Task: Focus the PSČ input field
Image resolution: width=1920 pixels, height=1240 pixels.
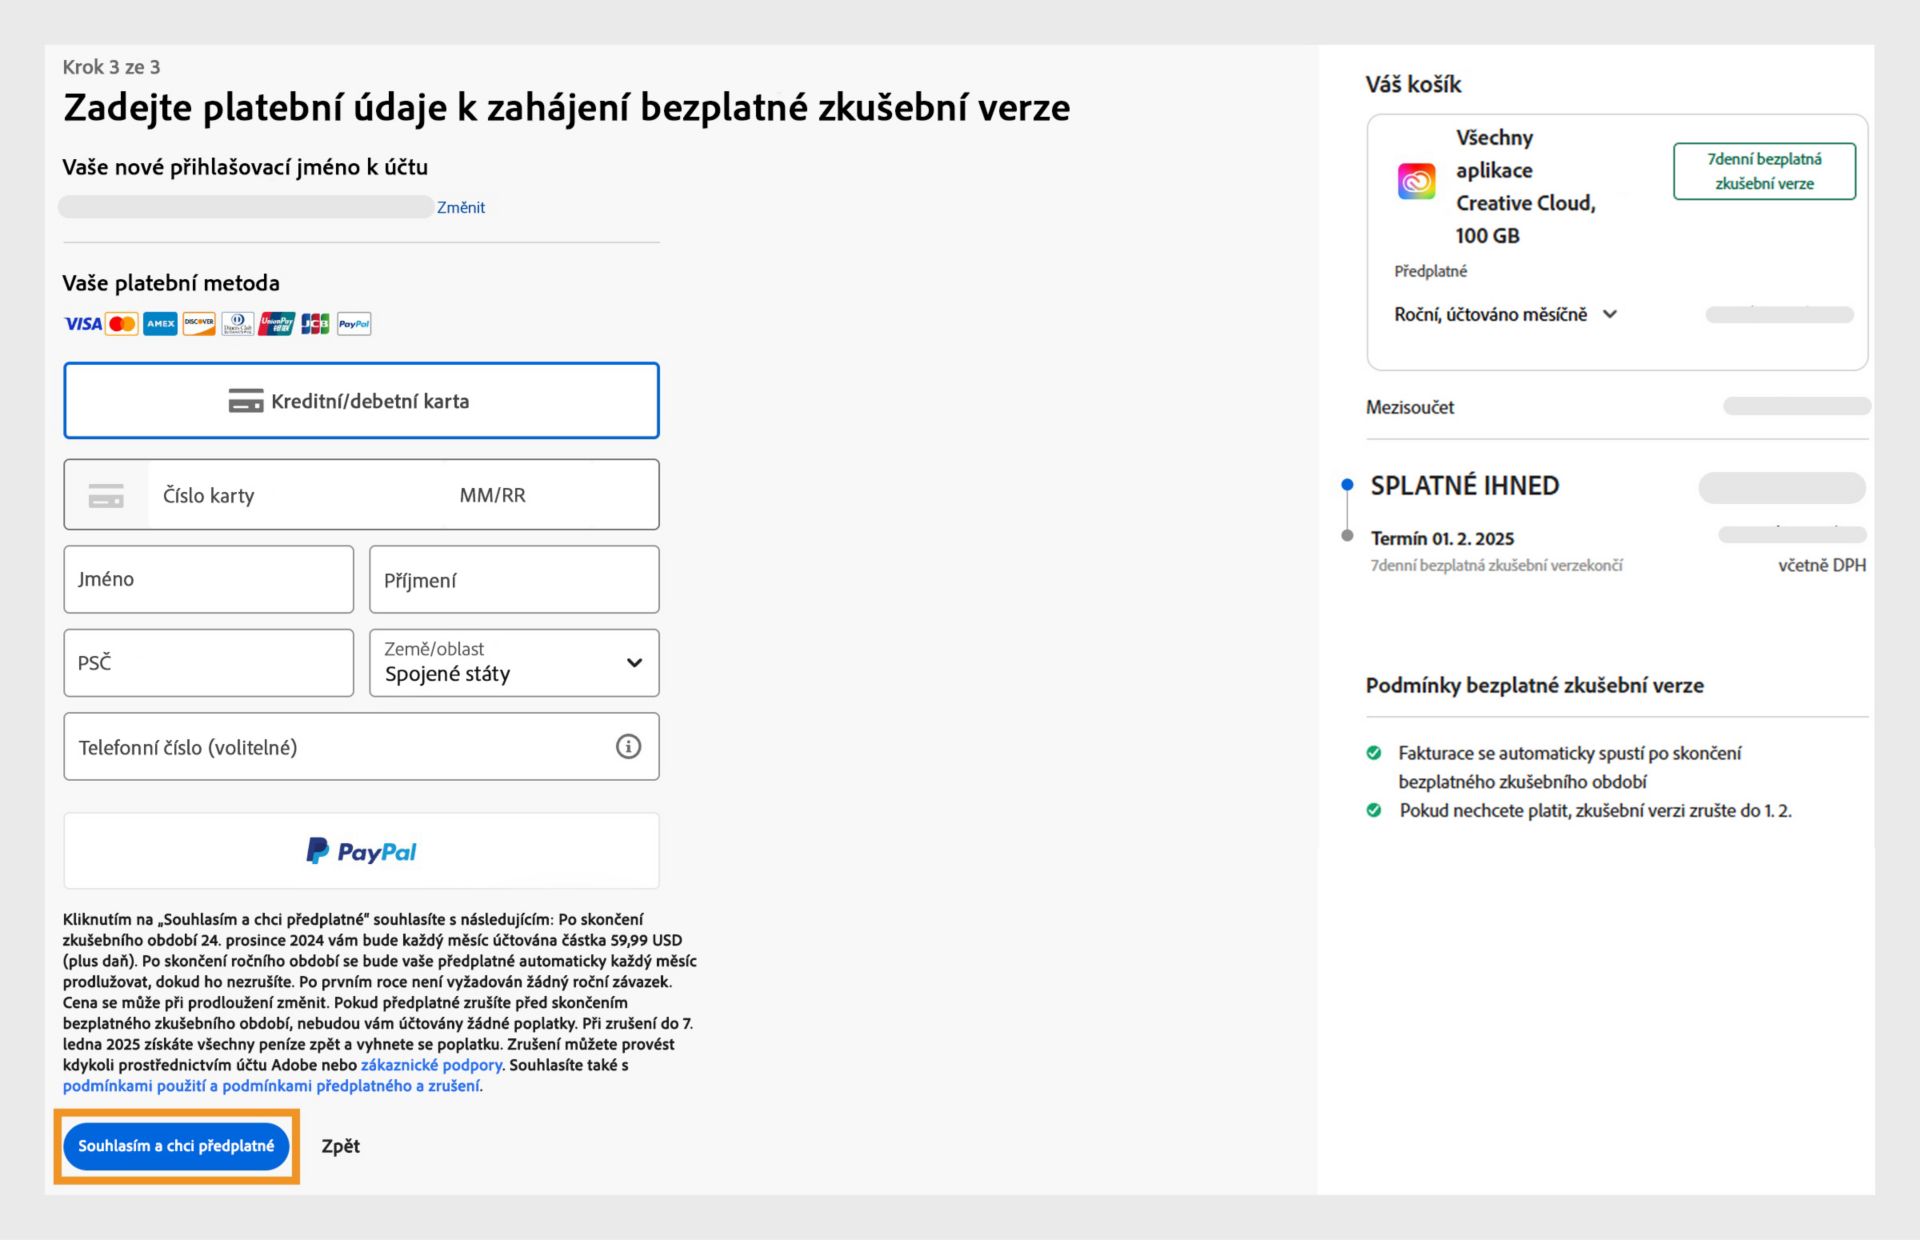Action: pos(208,663)
